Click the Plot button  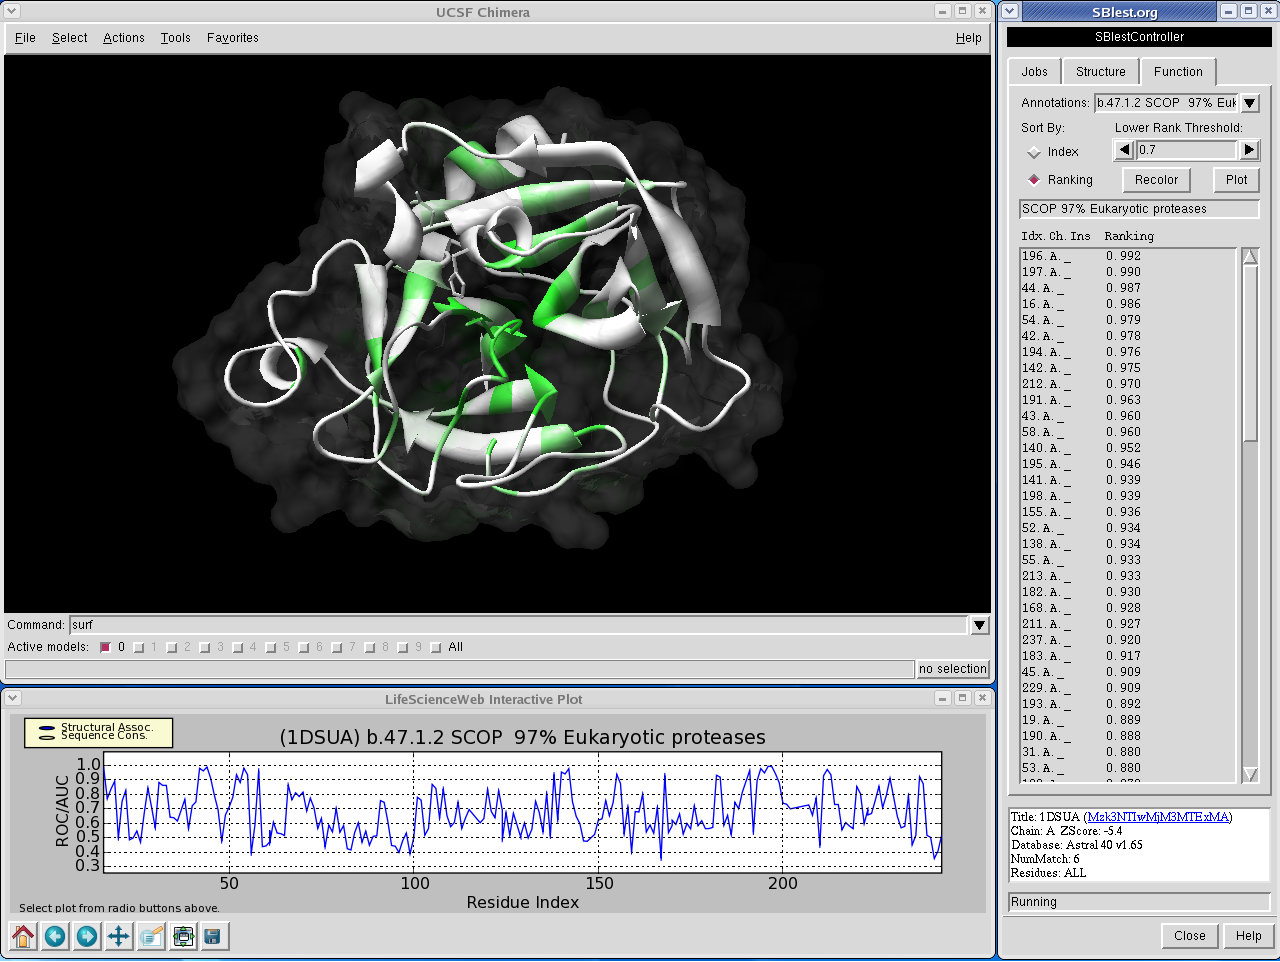point(1237,180)
